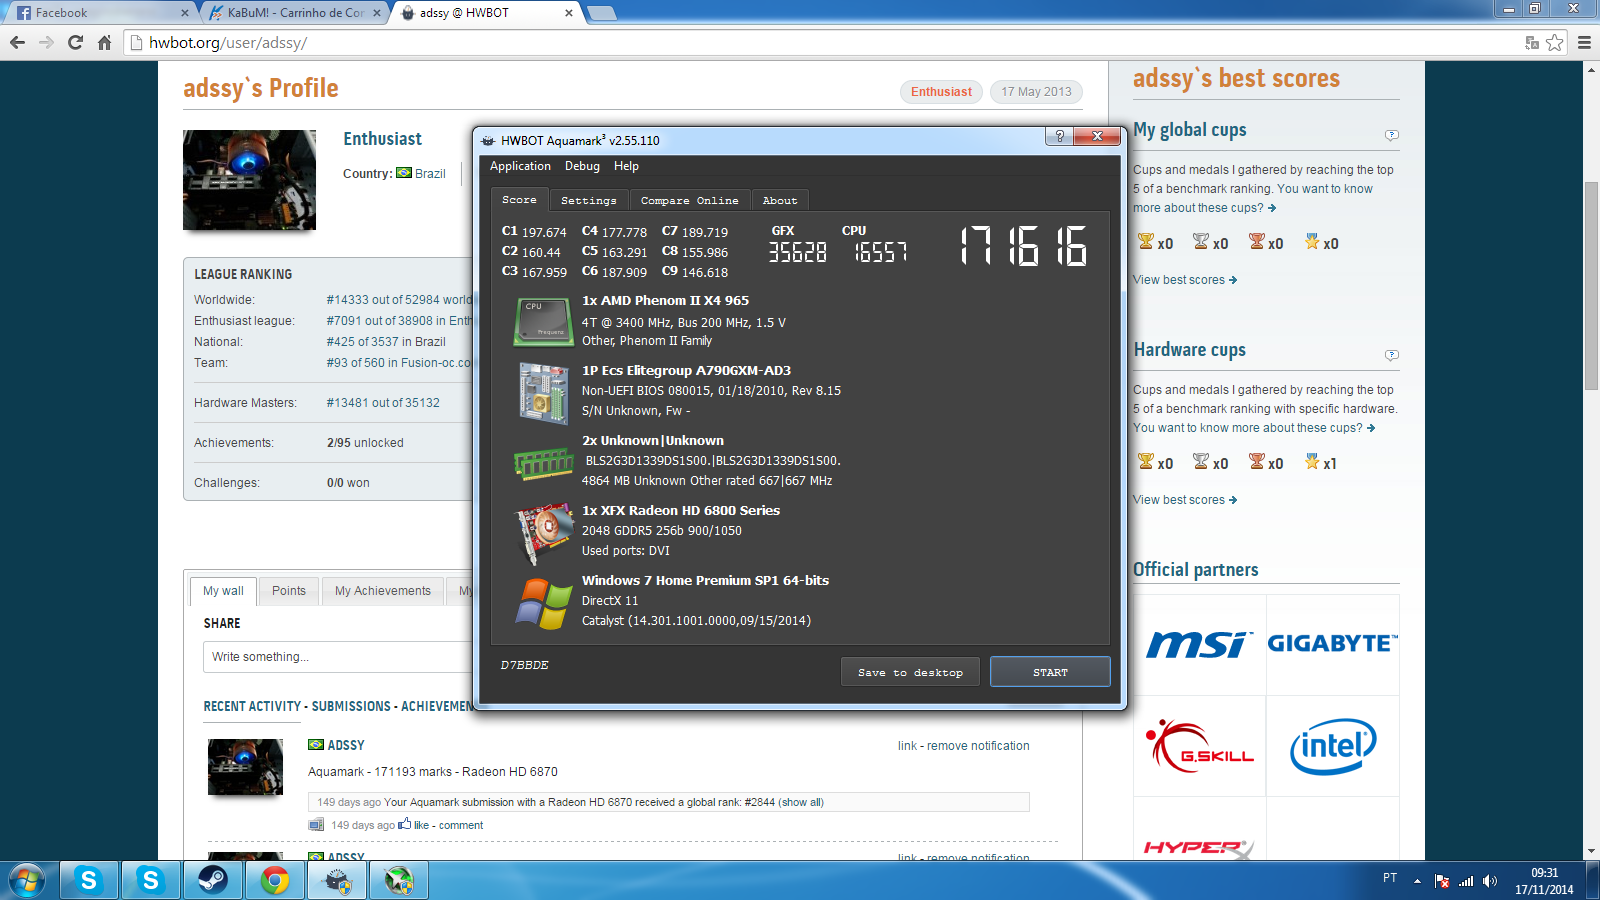
Task: Click the RAM memory stick icon
Action: 543,463
